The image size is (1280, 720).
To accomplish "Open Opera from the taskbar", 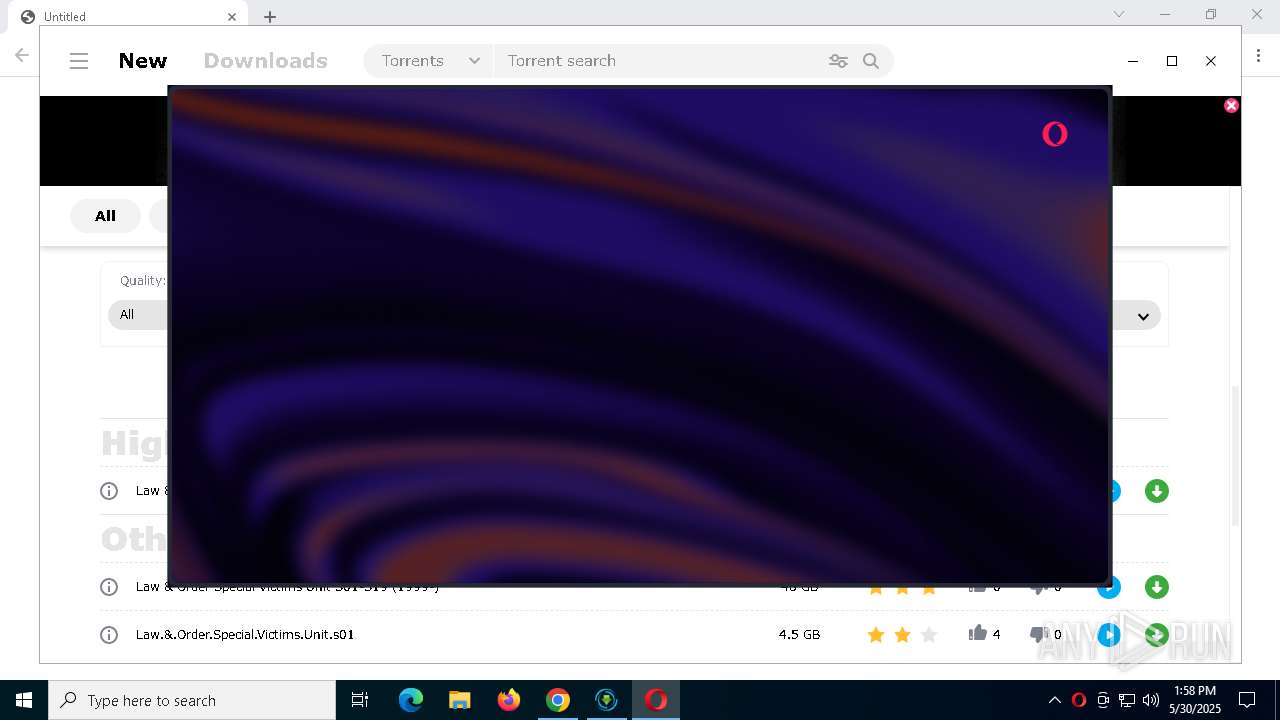I will (656, 700).
